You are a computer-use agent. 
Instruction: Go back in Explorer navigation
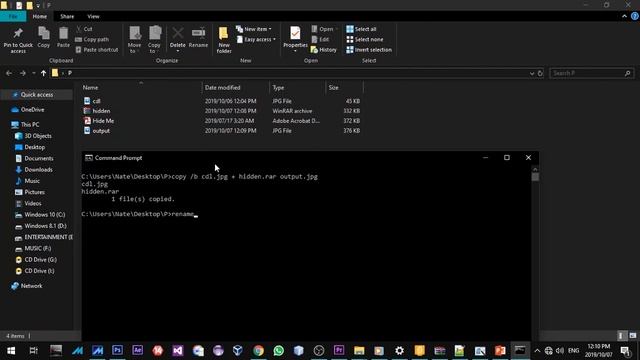(x=9, y=73)
